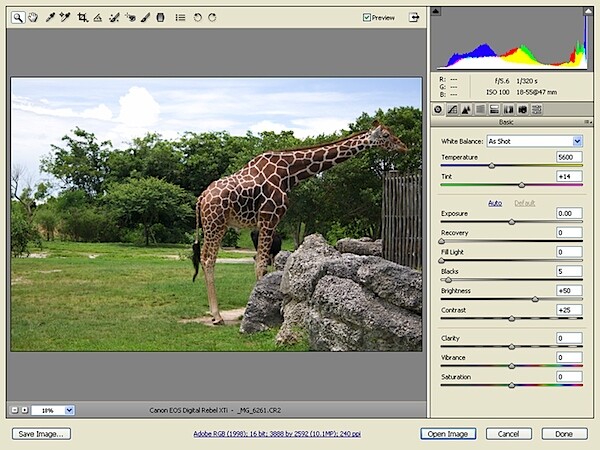Click the Save Image button

(x=41, y=434)
